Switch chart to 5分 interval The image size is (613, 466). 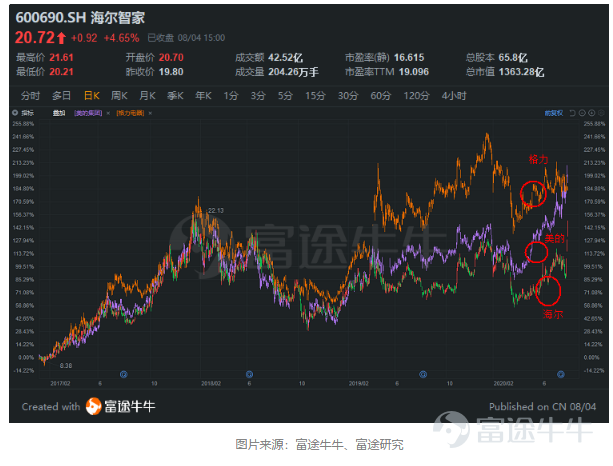click(x=285, y=96)
